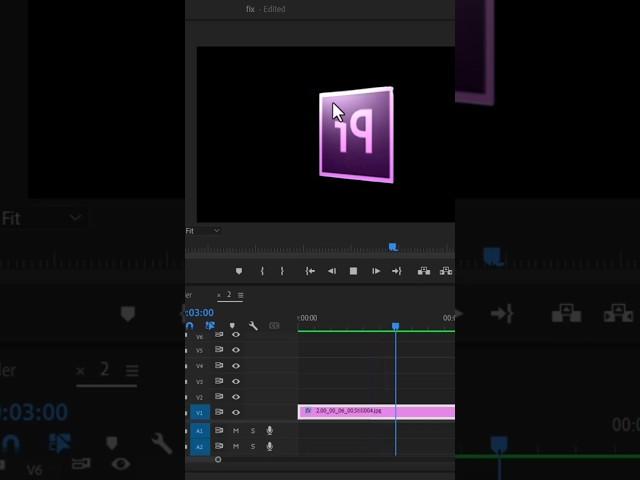Open the Fit zoom level dropdown
This screenshot has width=640, height=480.
203,231
